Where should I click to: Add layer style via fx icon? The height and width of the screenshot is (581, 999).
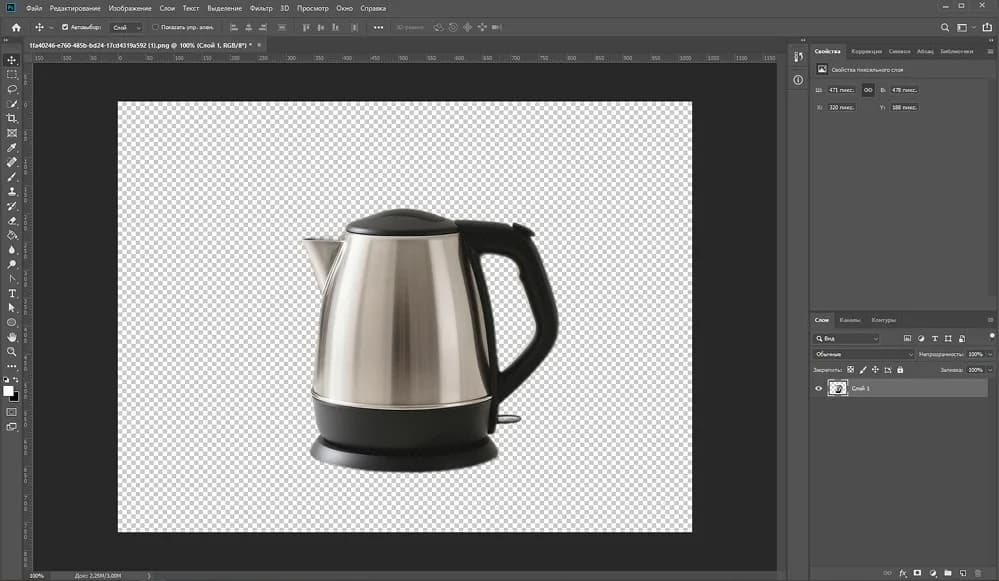pyautogui.click(x=902, y=573)
